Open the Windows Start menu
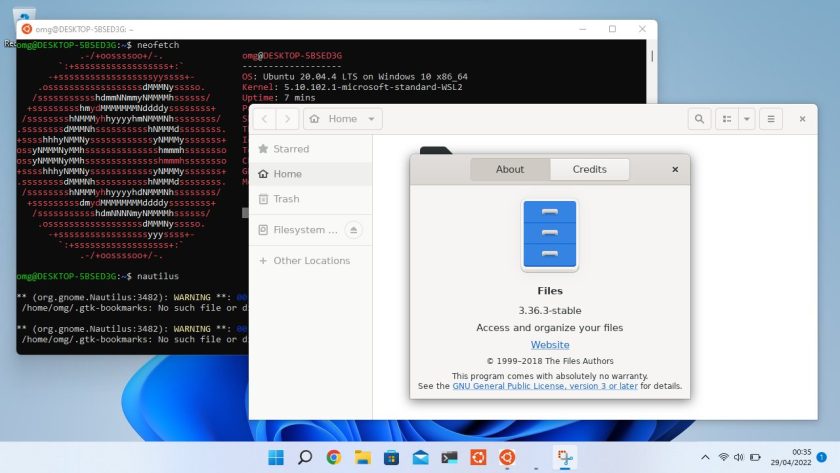The height and width of the screenshot is (473, 840). [276, 457]
